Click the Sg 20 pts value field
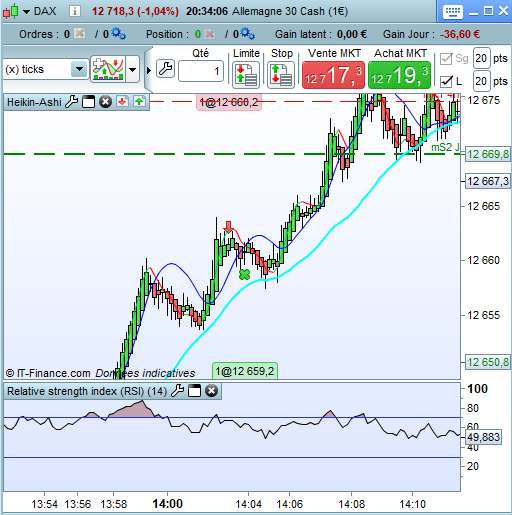512x515 pixels. point(481,58)
